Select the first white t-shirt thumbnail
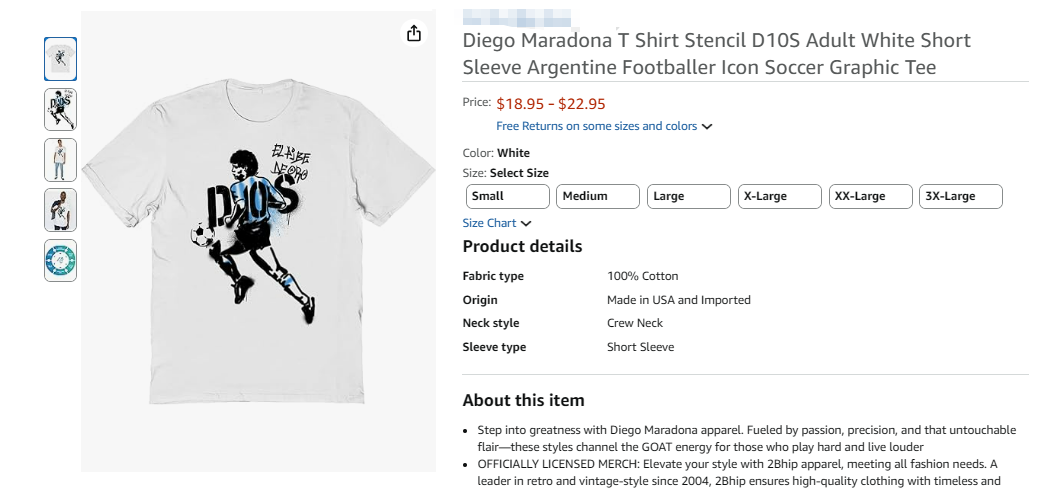 (60, 58)
